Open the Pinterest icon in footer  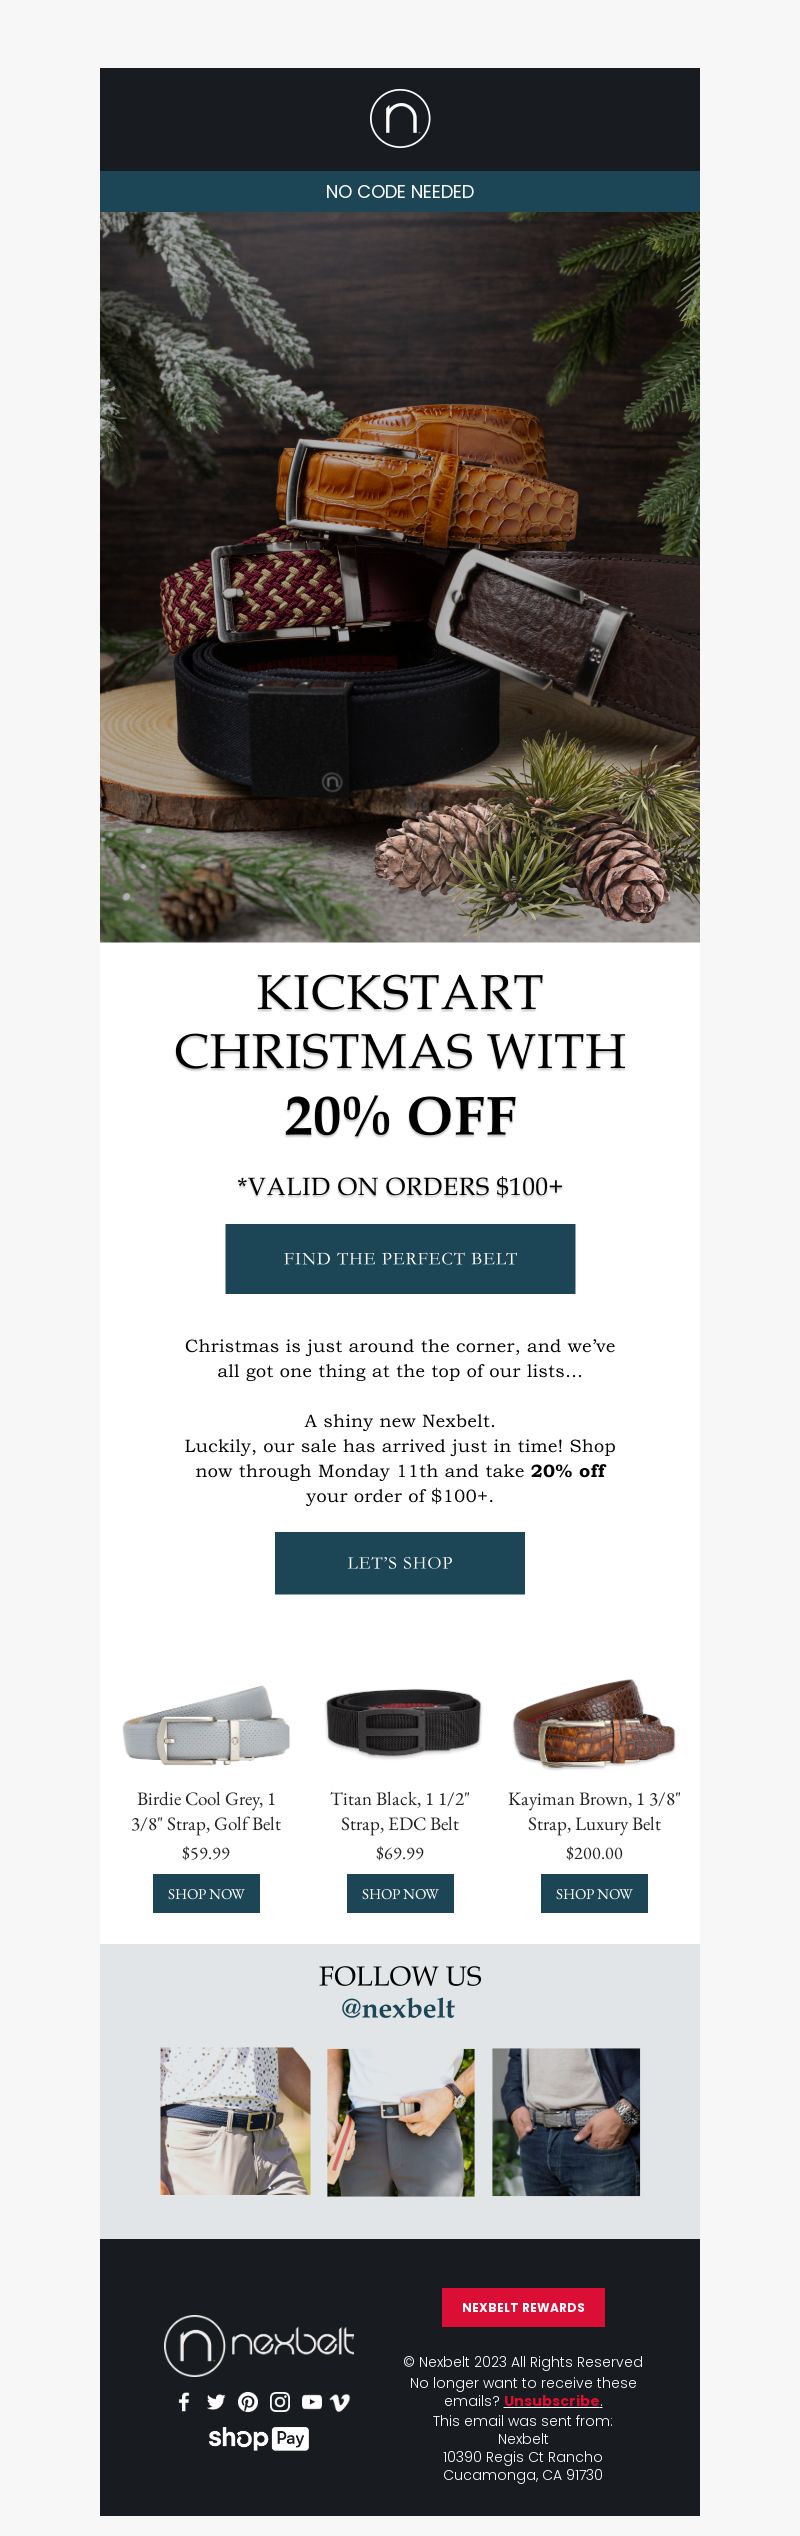click(248, 2401)
